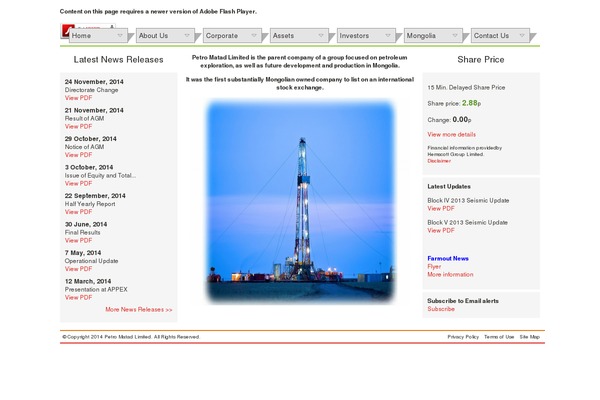Open the Terms of Use footer link

click(499, 337)
